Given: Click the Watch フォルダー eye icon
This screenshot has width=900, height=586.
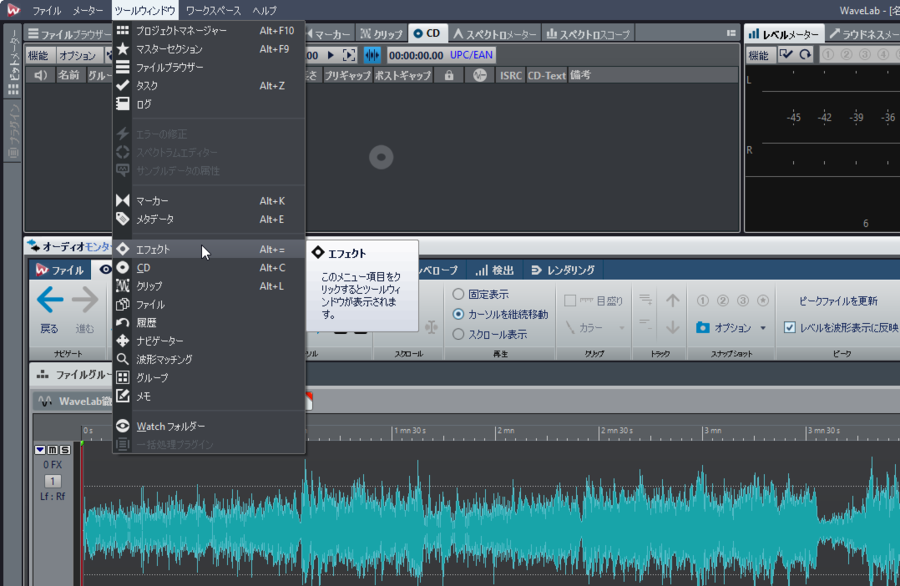Looking at the screenshot, I should [x=122, y=426].
